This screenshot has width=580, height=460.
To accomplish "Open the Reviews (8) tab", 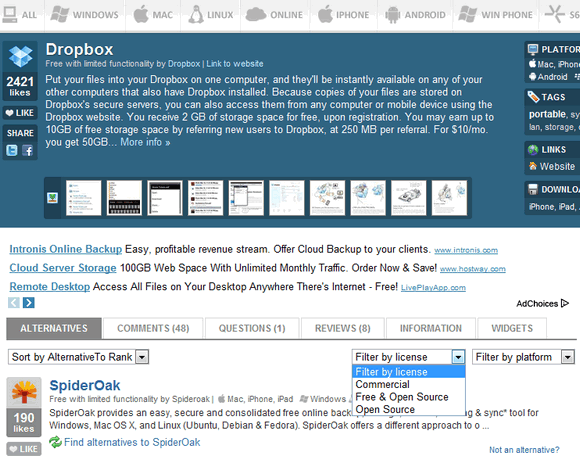I will coord(343,328).
